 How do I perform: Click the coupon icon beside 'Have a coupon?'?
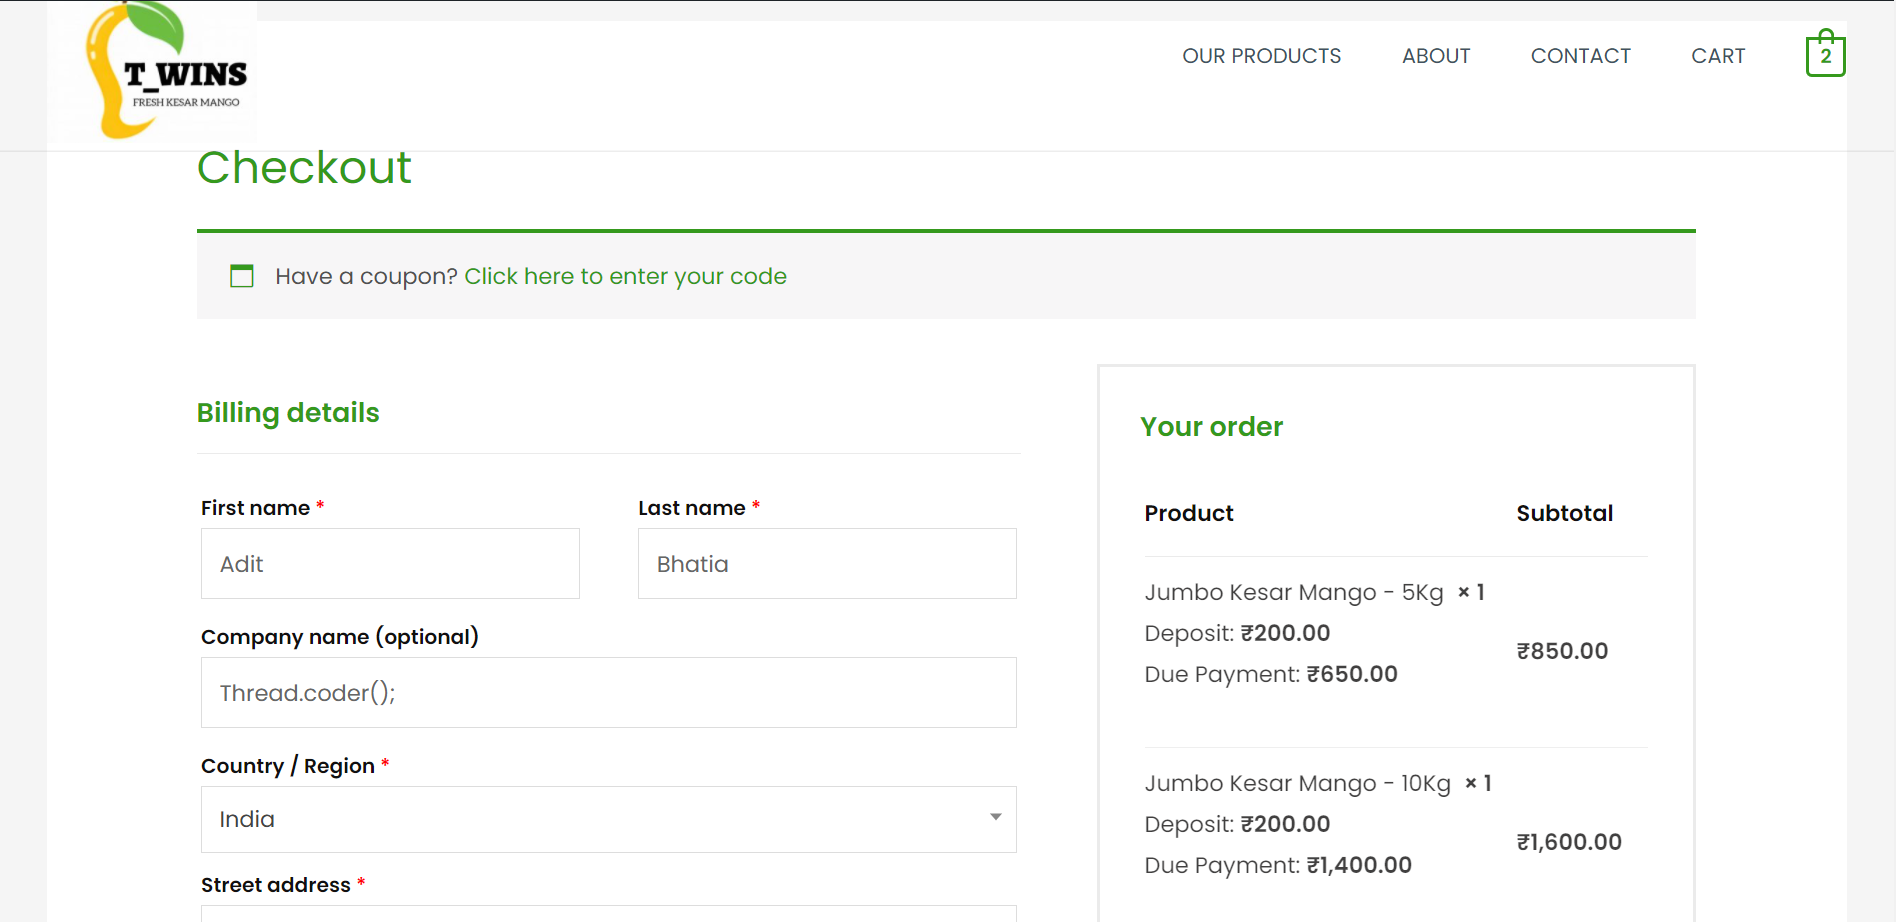pyautogui.click(x=242, y=276)
